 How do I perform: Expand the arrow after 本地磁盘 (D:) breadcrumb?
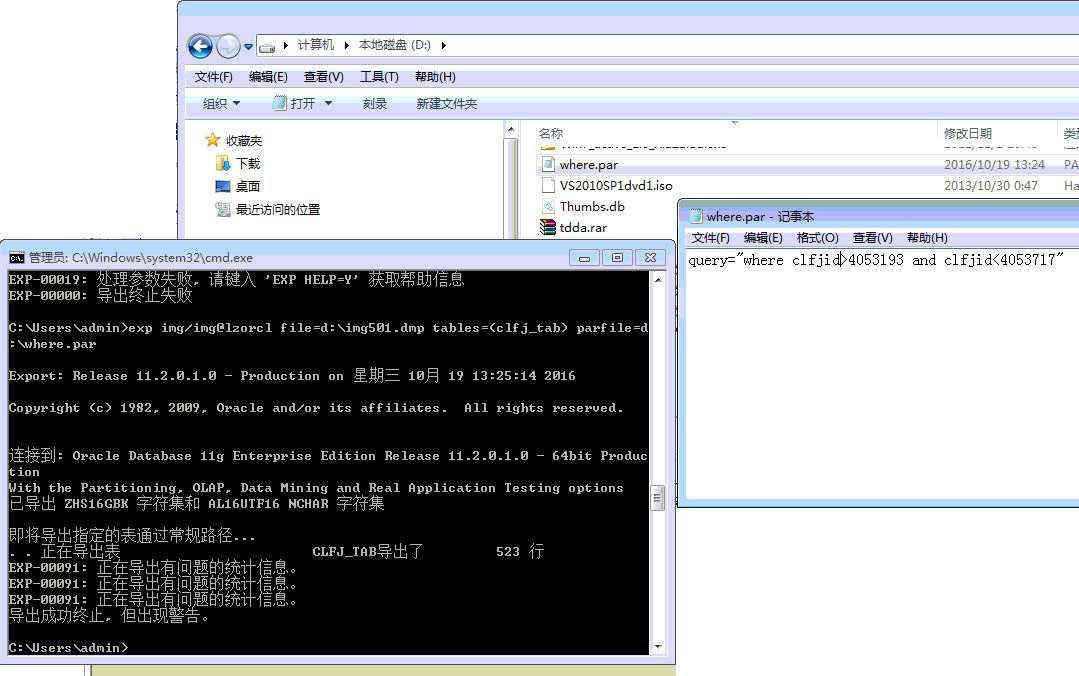[443, 45]
